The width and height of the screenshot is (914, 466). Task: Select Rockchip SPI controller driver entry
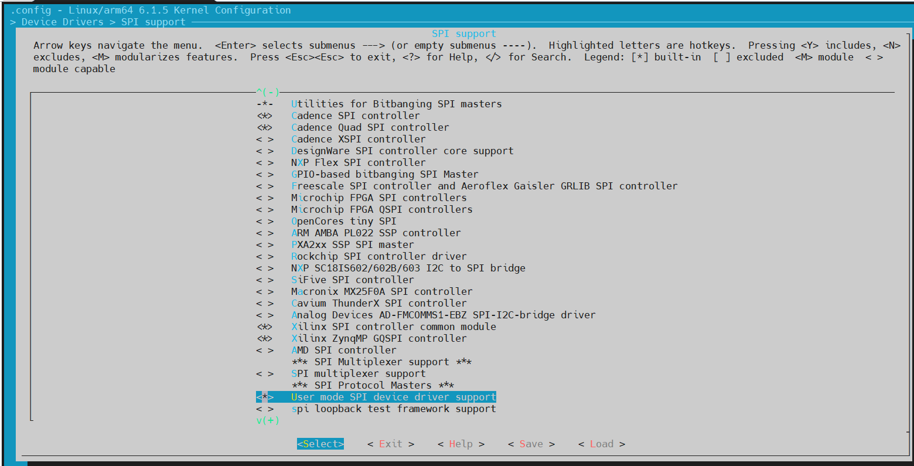pos(378,257)
